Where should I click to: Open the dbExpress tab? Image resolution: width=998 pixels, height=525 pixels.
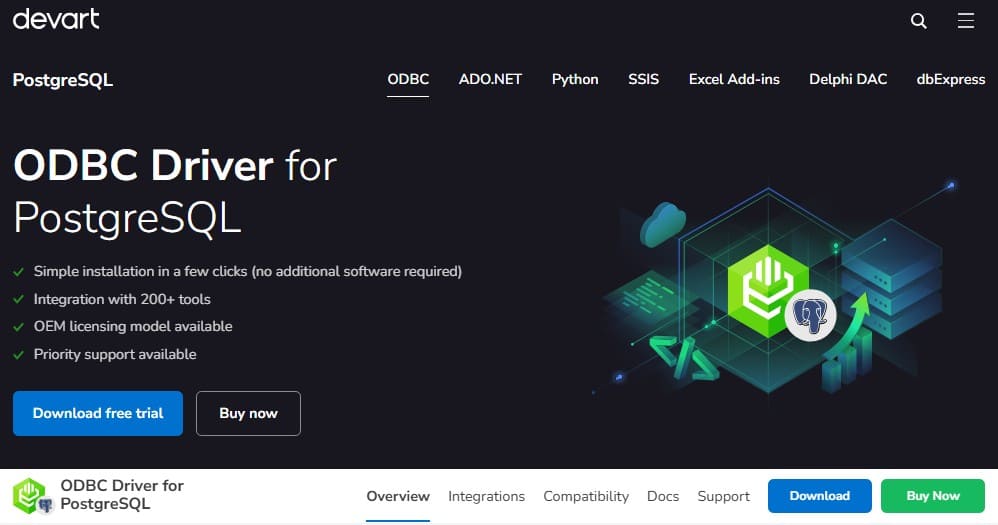951,80
